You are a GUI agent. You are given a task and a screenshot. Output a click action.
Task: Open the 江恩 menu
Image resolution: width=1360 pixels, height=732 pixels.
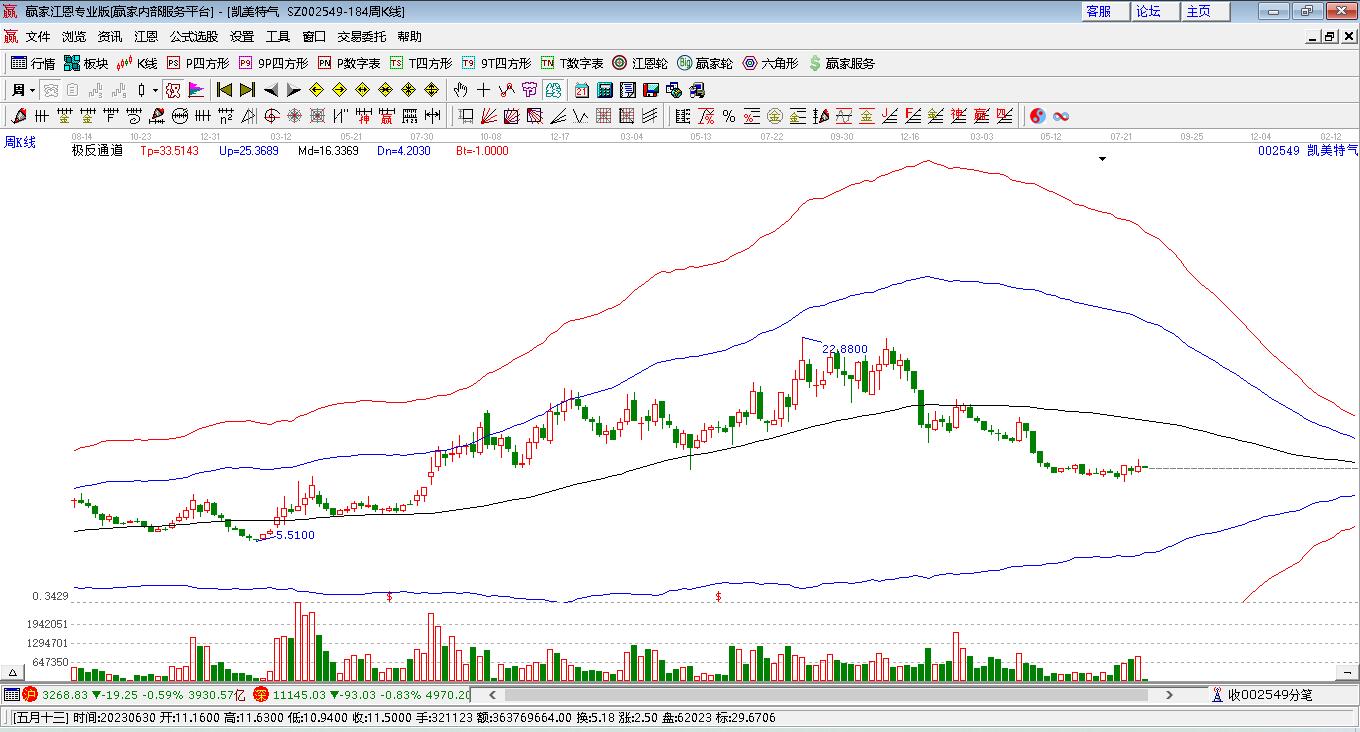[146, 37]
